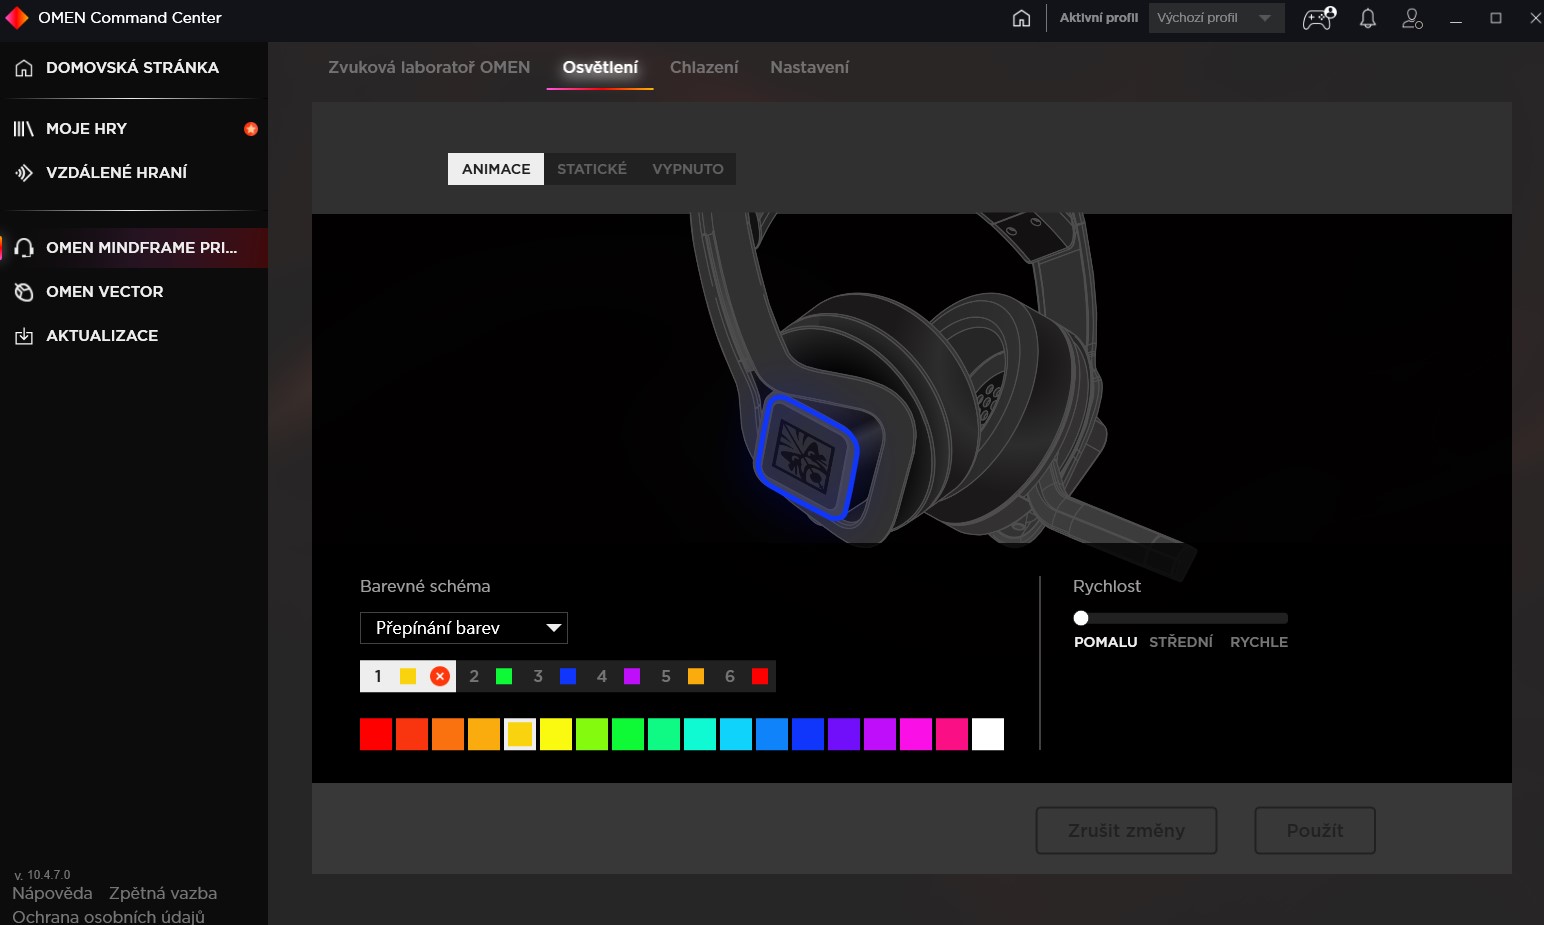Click the mouse icon beside OMEN VECTOR
1544x925 pixels.
[x=24, y=292]
